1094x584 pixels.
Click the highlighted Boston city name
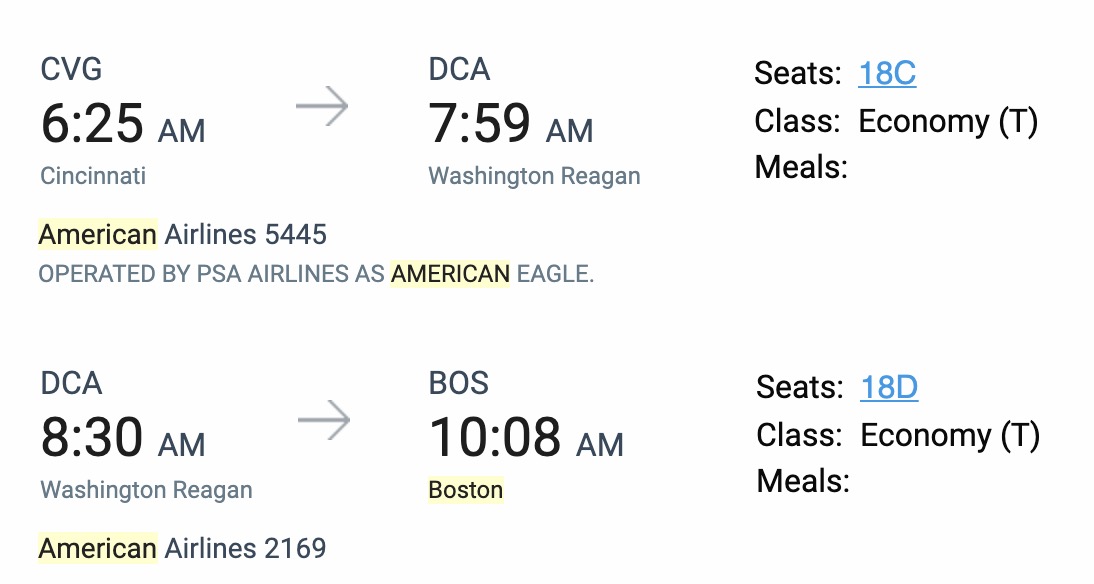[x=466, y=490]
